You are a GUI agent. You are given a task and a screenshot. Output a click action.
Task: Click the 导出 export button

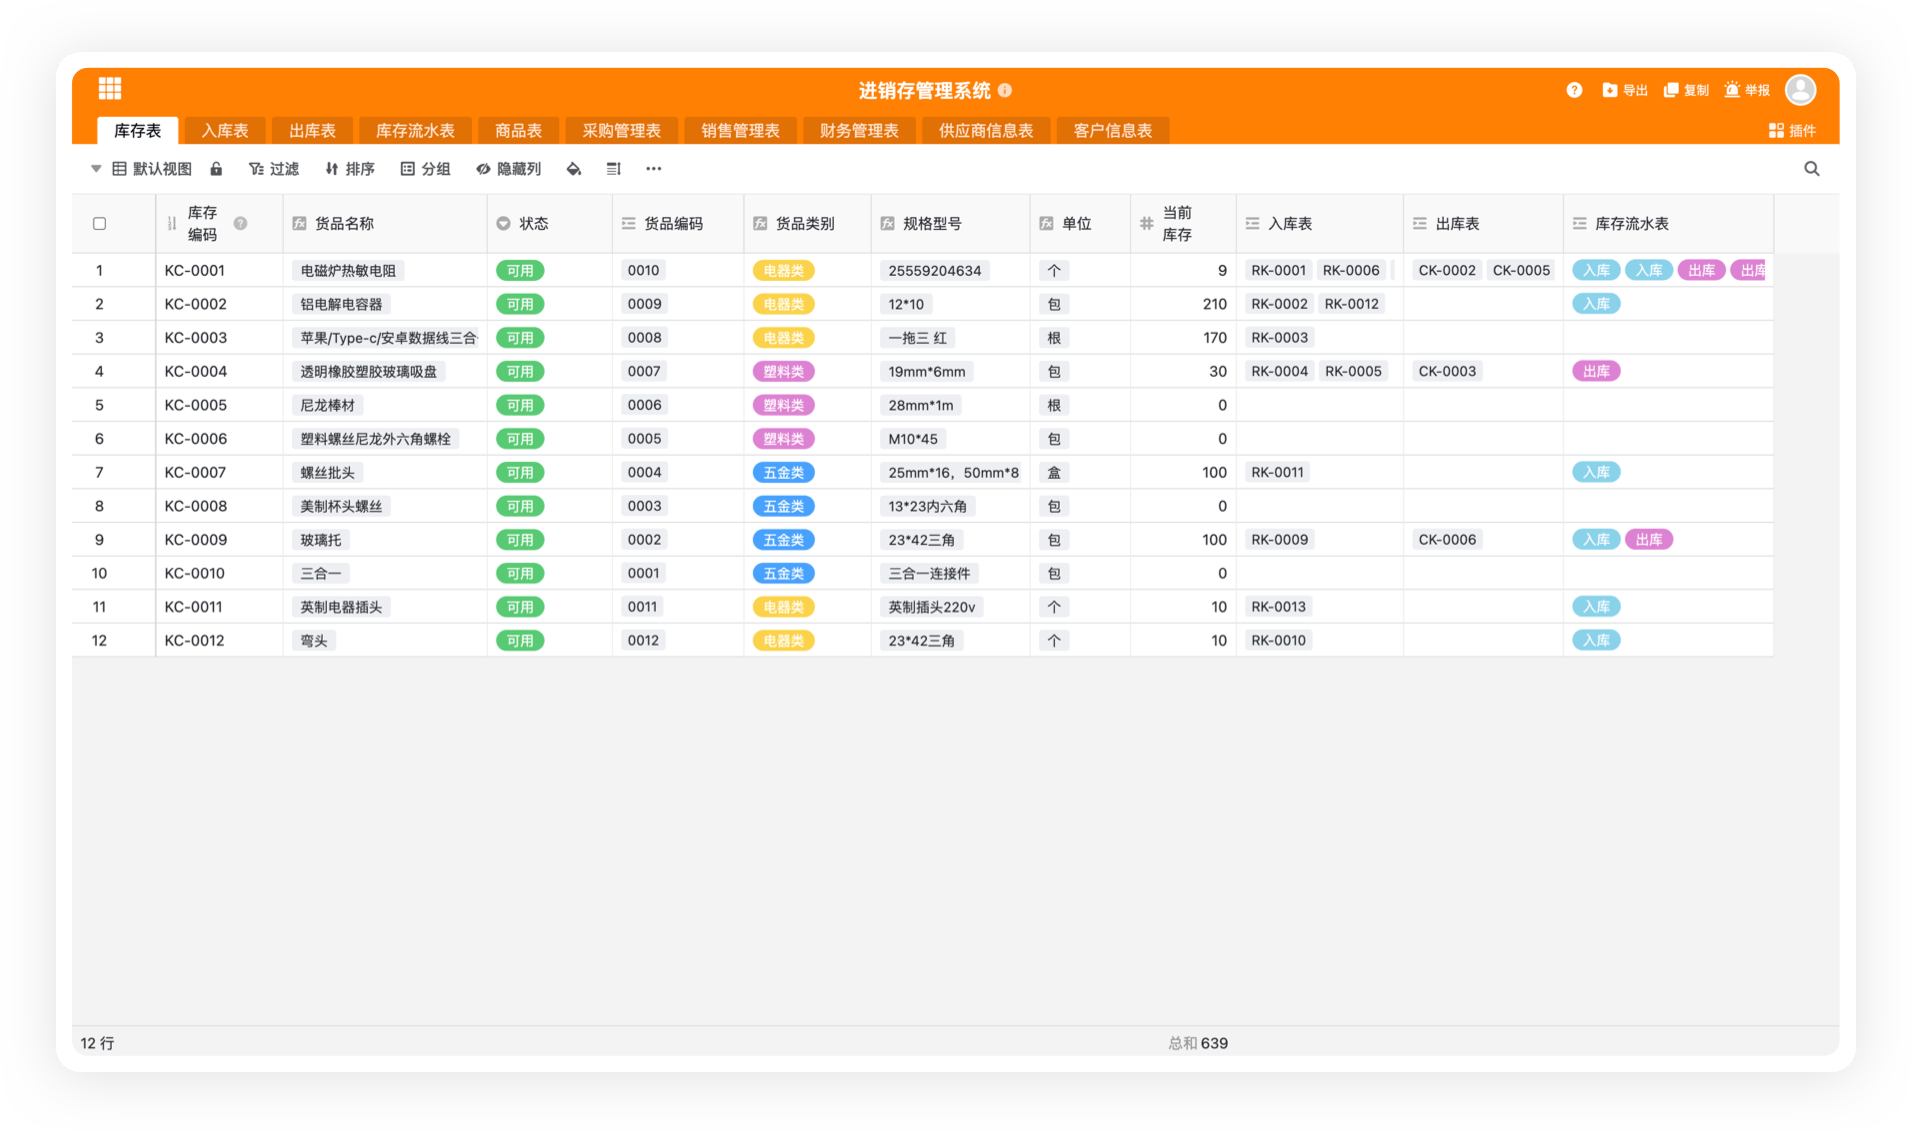coord(1625,90)
